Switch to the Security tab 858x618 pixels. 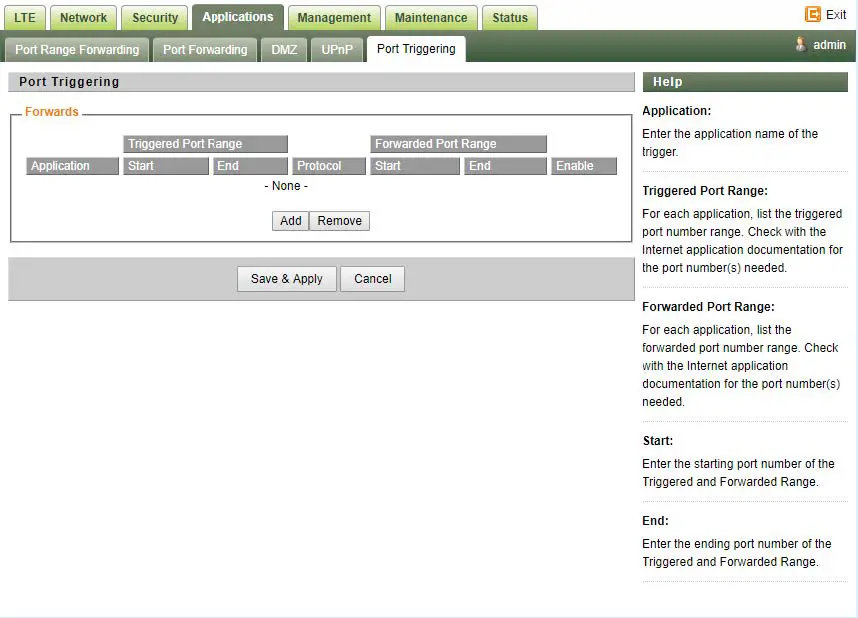pyautogui.click(x=155, y=18)
